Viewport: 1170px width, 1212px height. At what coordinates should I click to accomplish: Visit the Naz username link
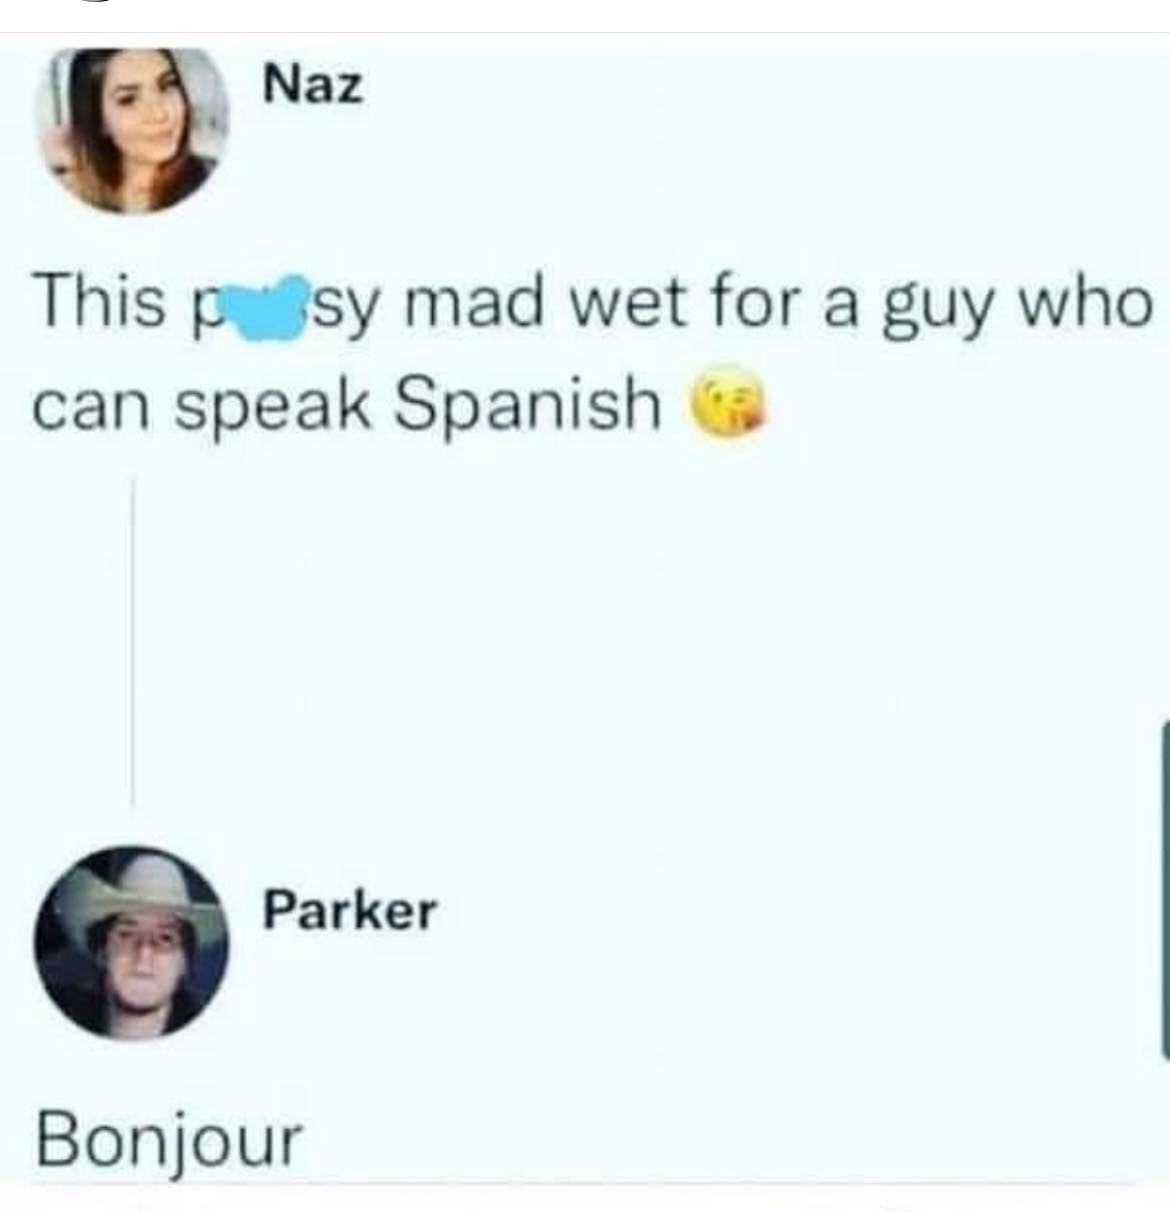(313, 86)
